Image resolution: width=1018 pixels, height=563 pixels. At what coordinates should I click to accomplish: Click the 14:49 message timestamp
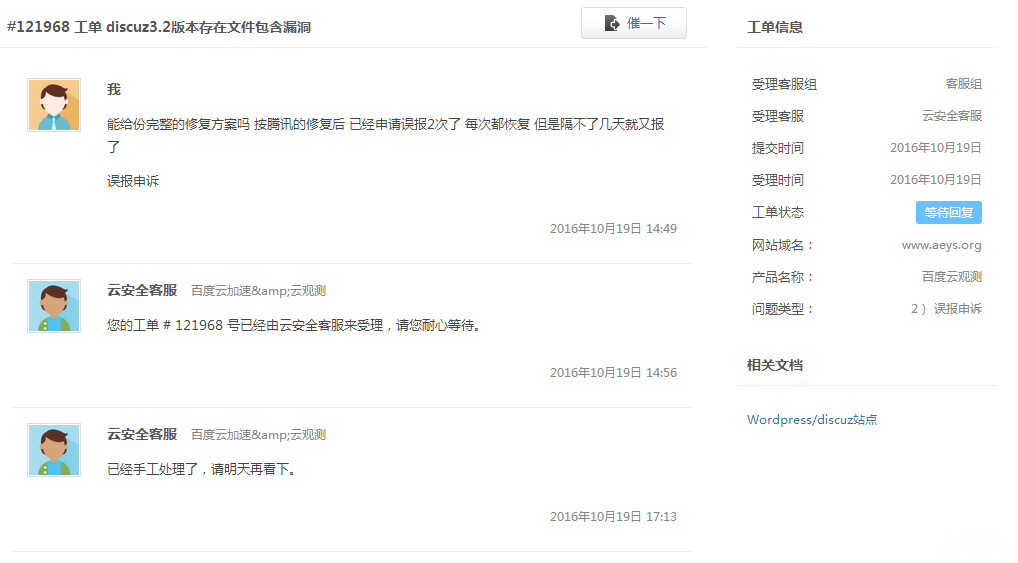613,229
